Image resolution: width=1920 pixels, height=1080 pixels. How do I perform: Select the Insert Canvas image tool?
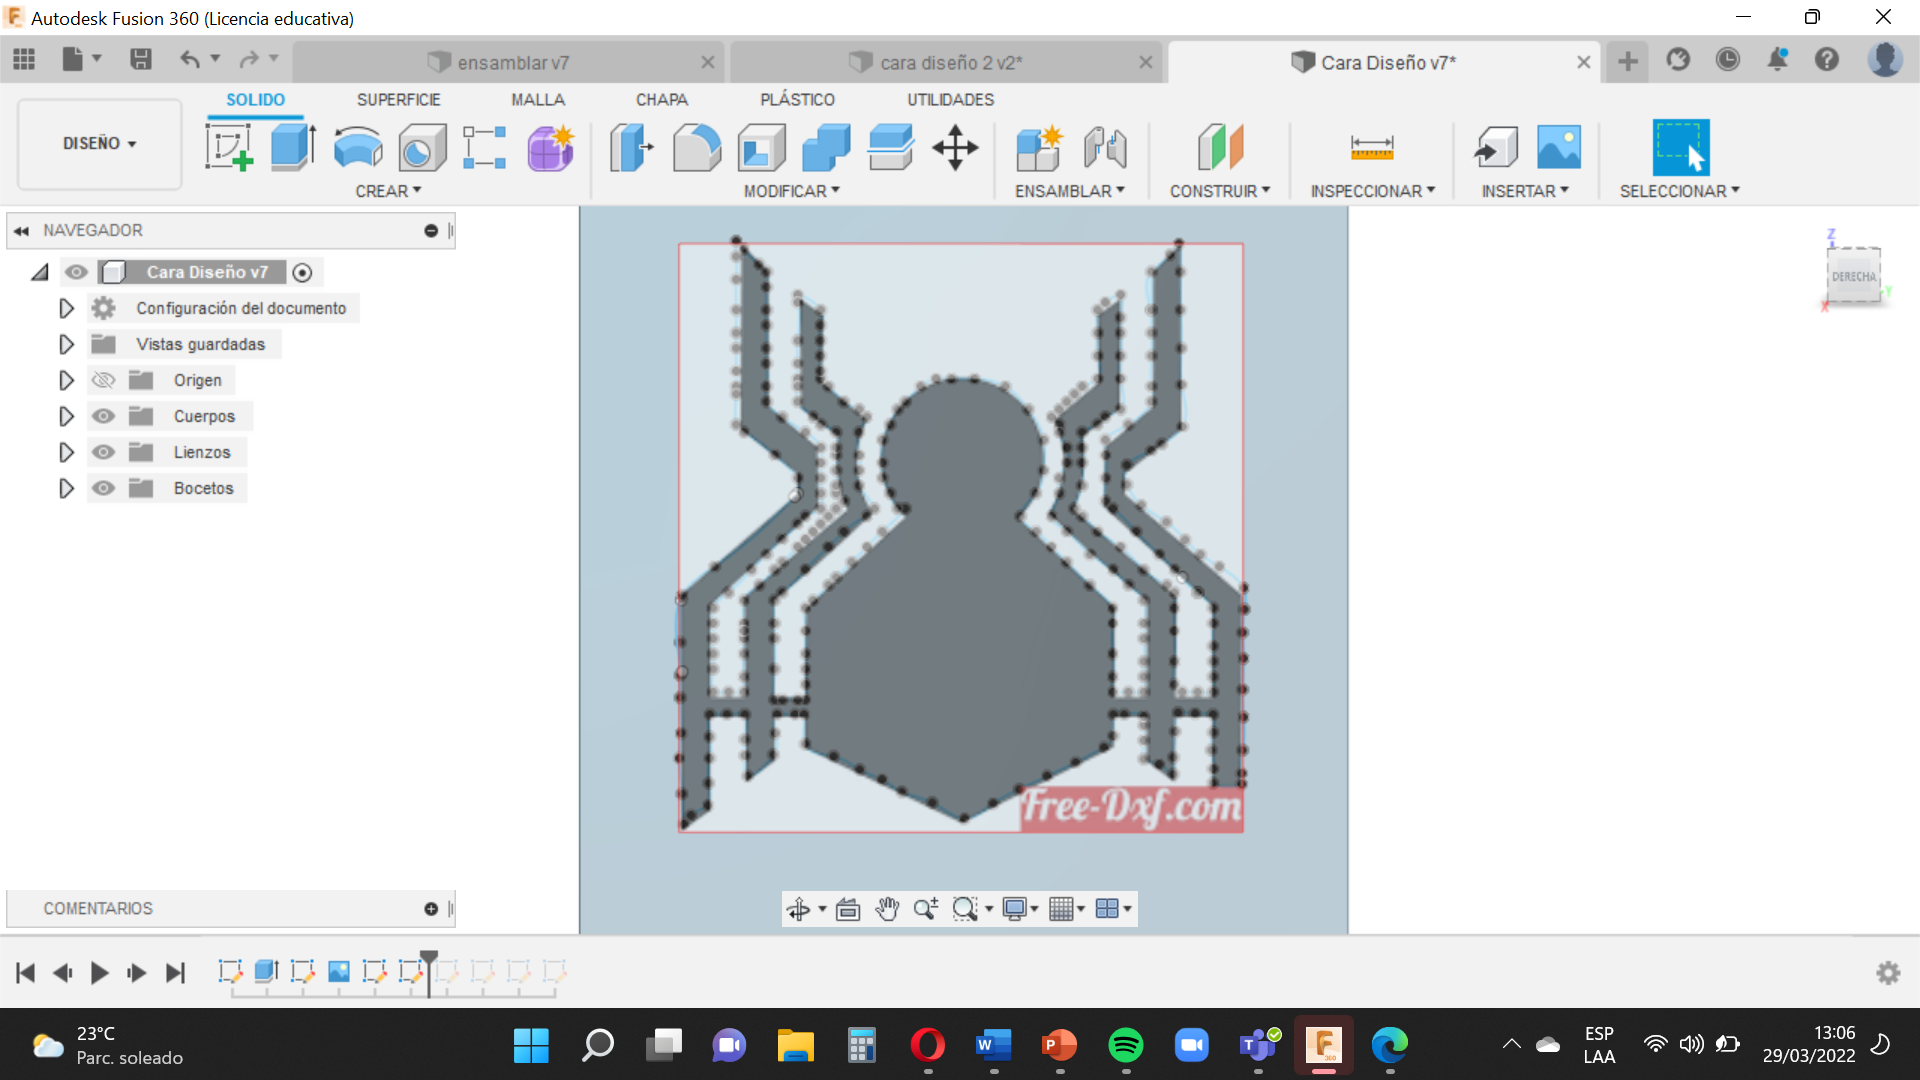(1559, 148)
